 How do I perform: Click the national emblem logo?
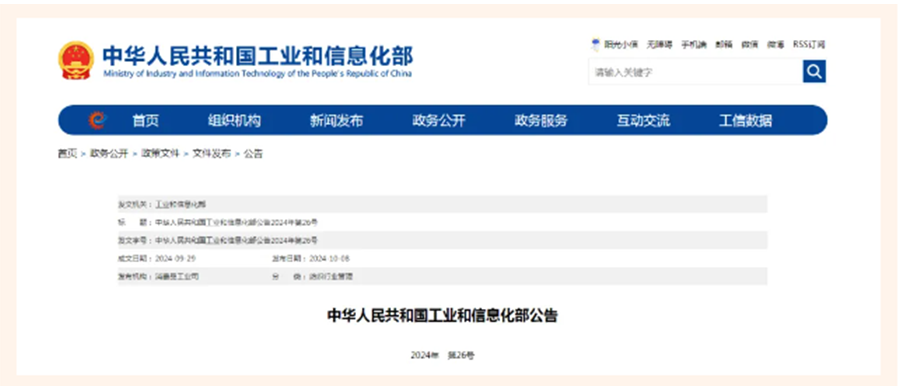[x=76, y=60]
